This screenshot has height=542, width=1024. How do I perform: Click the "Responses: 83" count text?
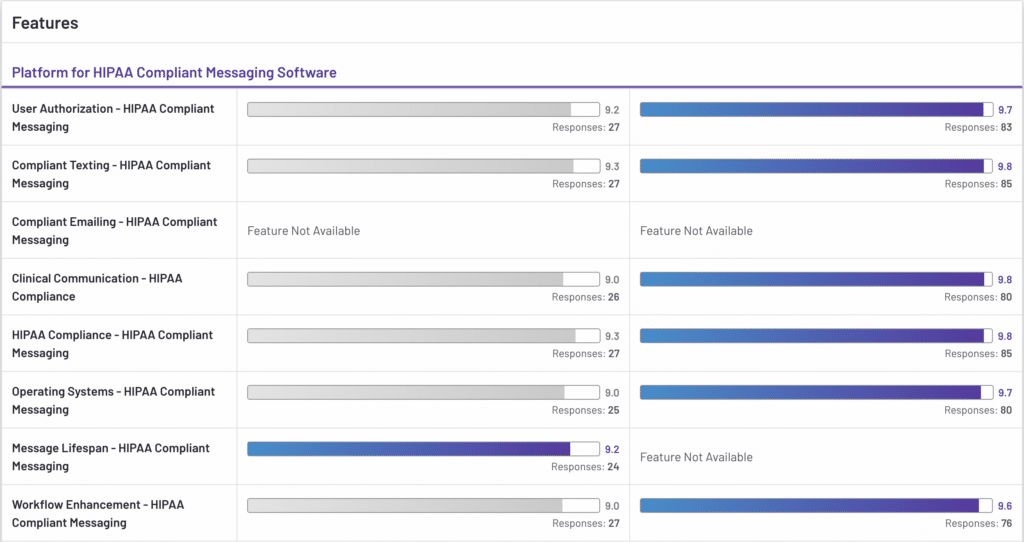pos(978,128)
